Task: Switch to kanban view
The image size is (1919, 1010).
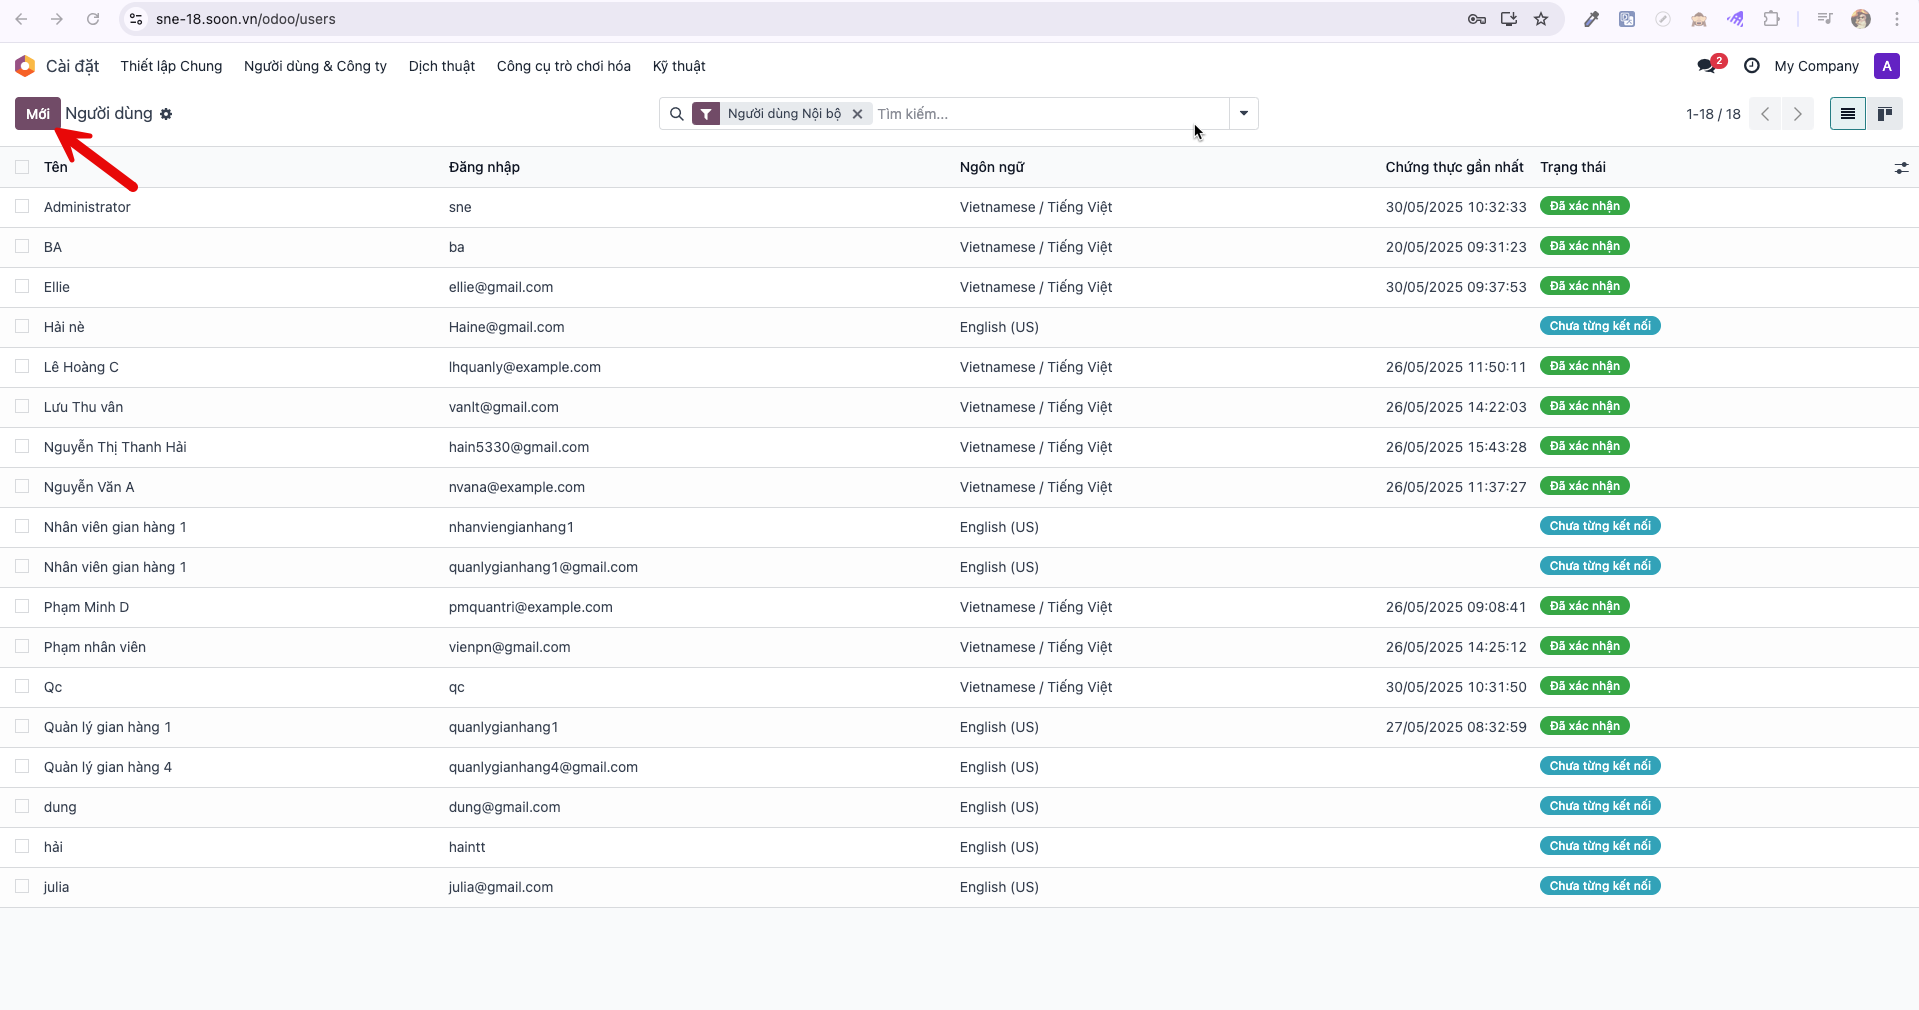Action: [1884, 114]
